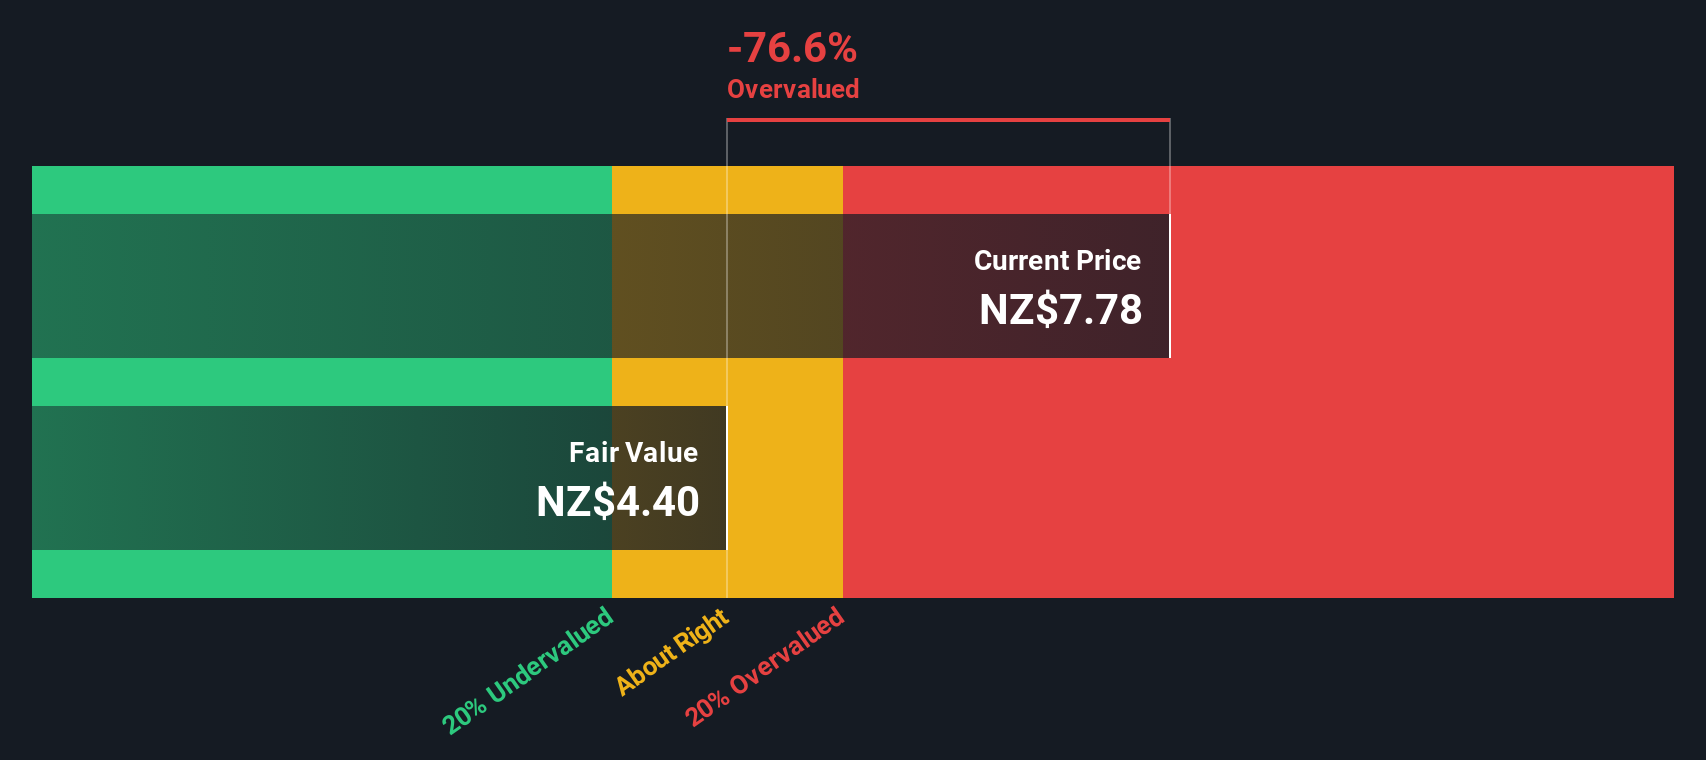The height and width of the screenshot is (760, 1706).
Task: Click the red Overvalued heading text
Action: tap(793, 89)
